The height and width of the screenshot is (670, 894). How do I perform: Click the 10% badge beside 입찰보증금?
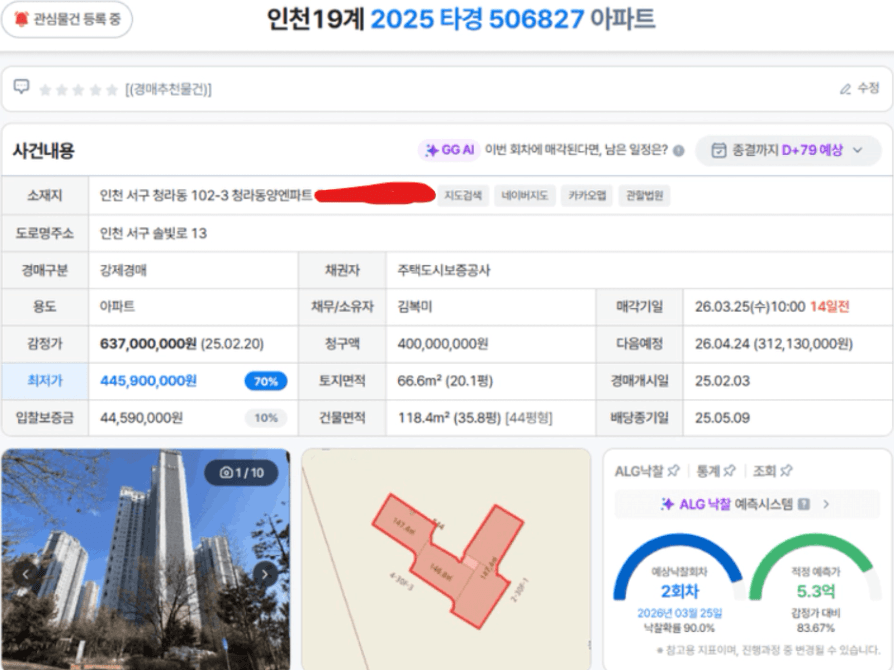pyautogui.click(x=266, y=418)
